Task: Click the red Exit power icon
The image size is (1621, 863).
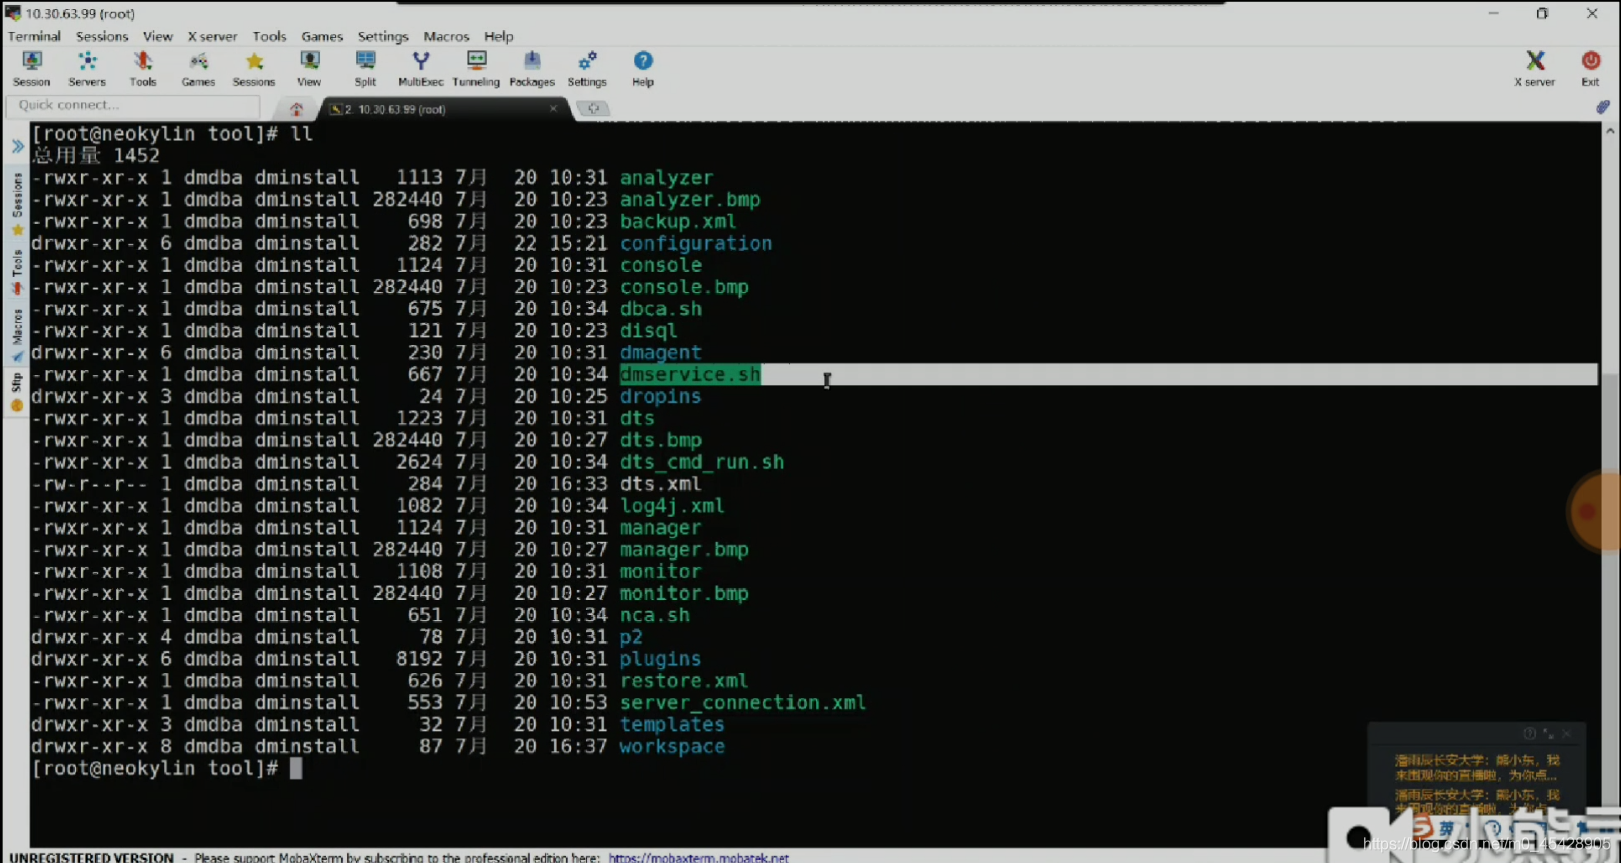Action: pyautogui.click(x=1590, y=69)
